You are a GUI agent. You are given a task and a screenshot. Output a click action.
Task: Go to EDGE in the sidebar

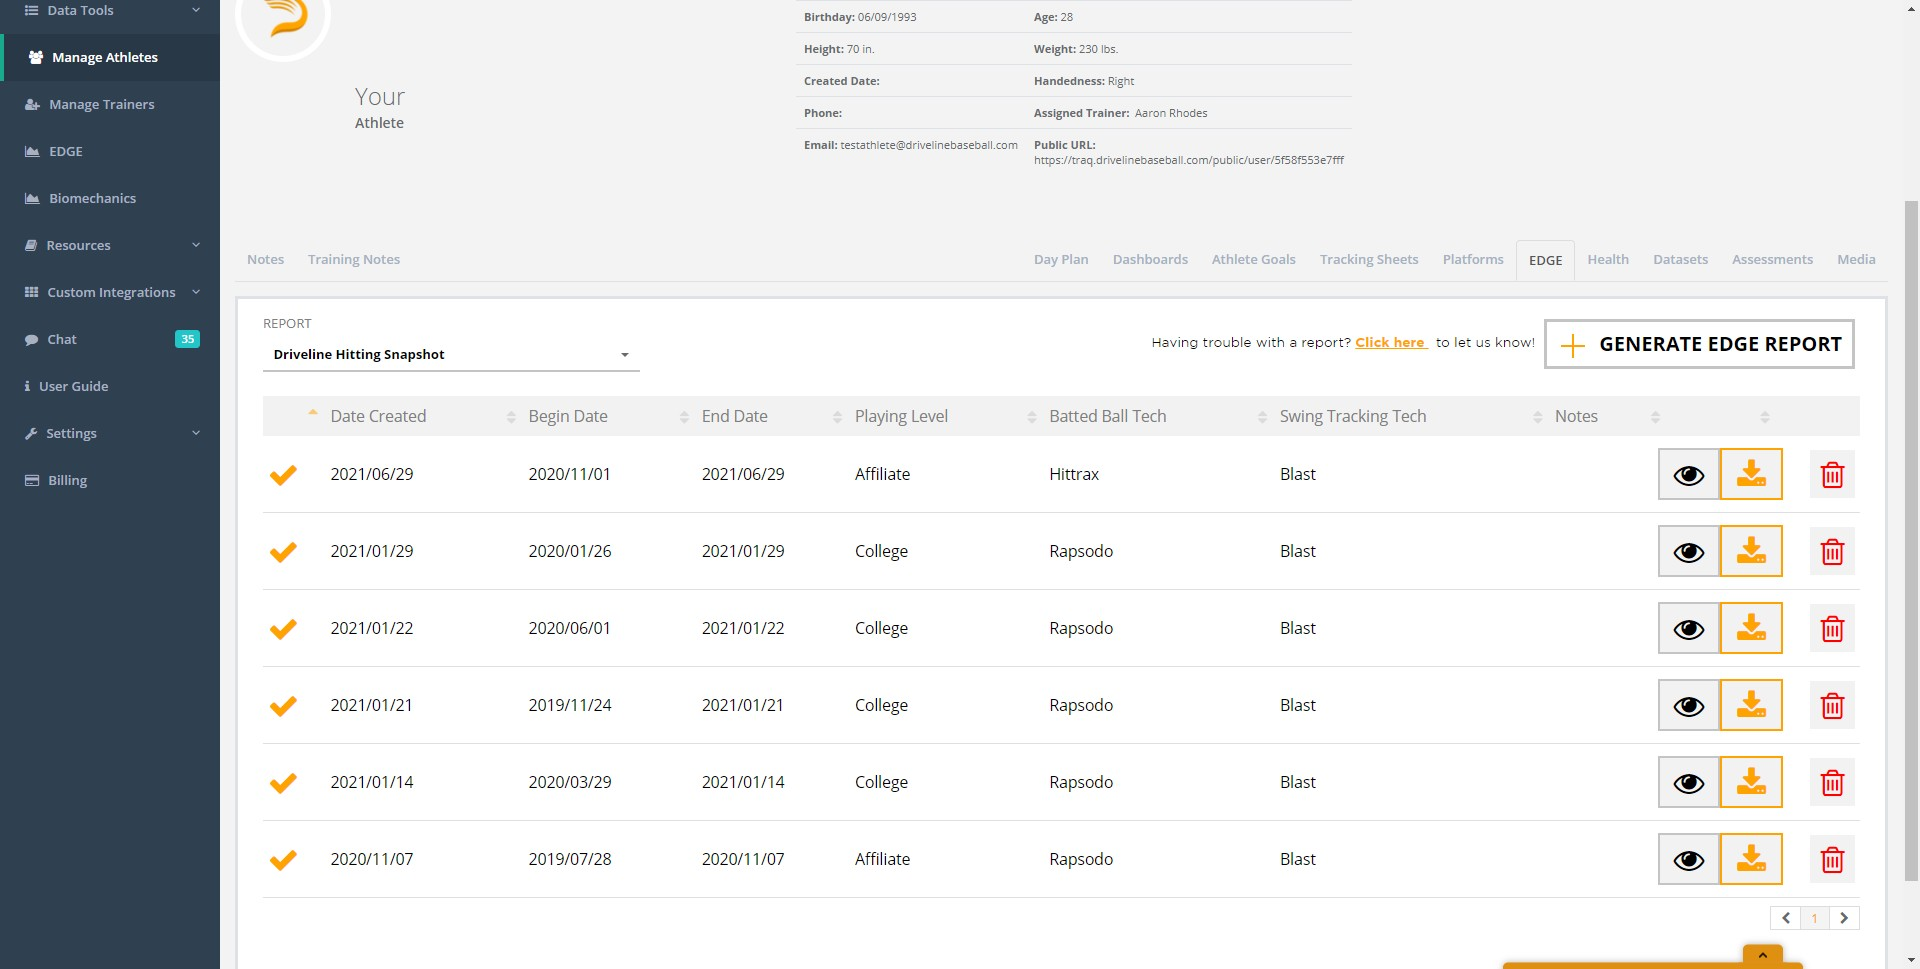110,151
